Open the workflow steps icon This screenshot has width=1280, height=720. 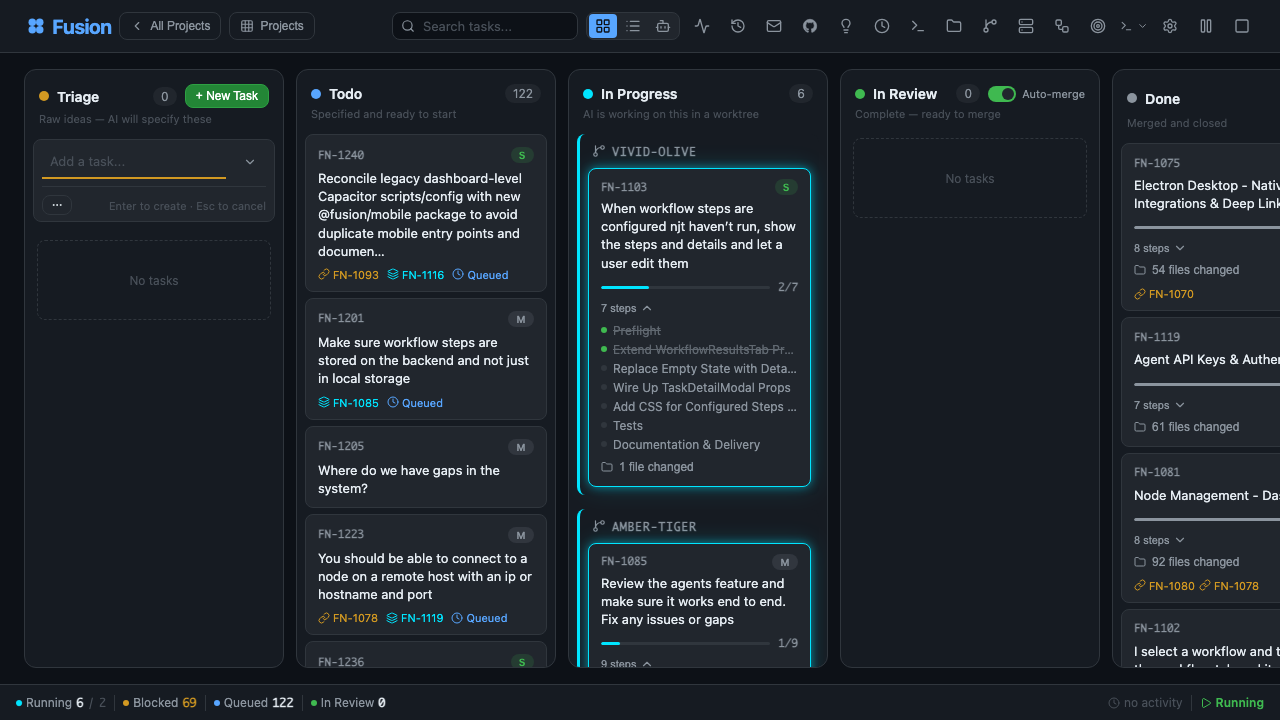click(x=1062, y=26)
